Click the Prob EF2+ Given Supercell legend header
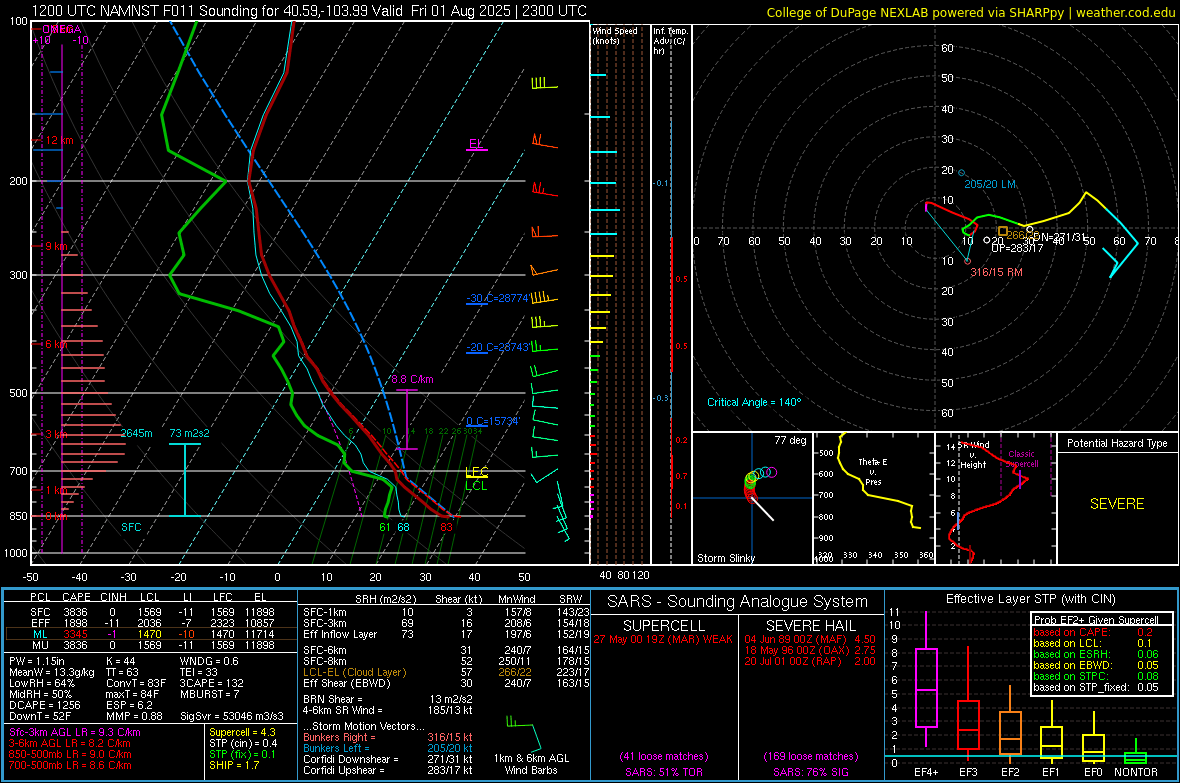 pyautogui.click(x=1096, y=620)
